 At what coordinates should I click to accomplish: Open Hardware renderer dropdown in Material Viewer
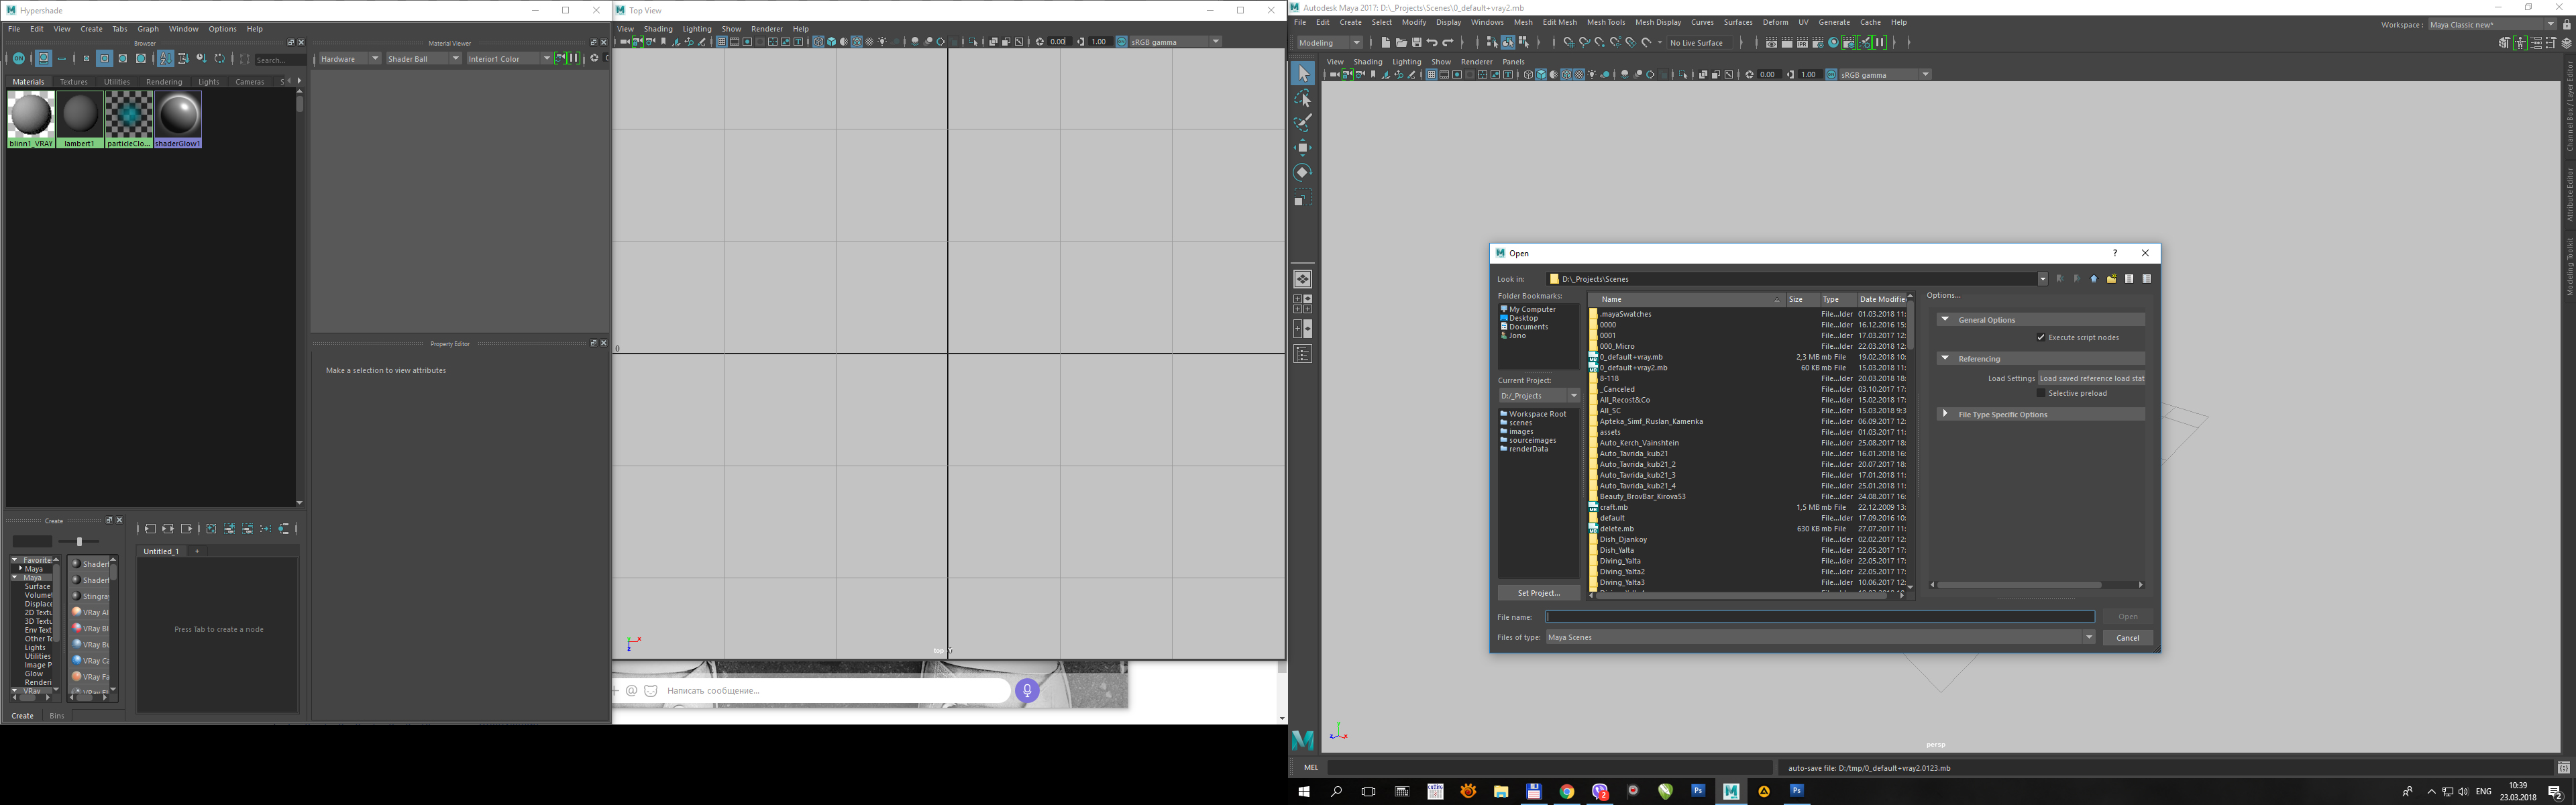[x=349, y=58]
